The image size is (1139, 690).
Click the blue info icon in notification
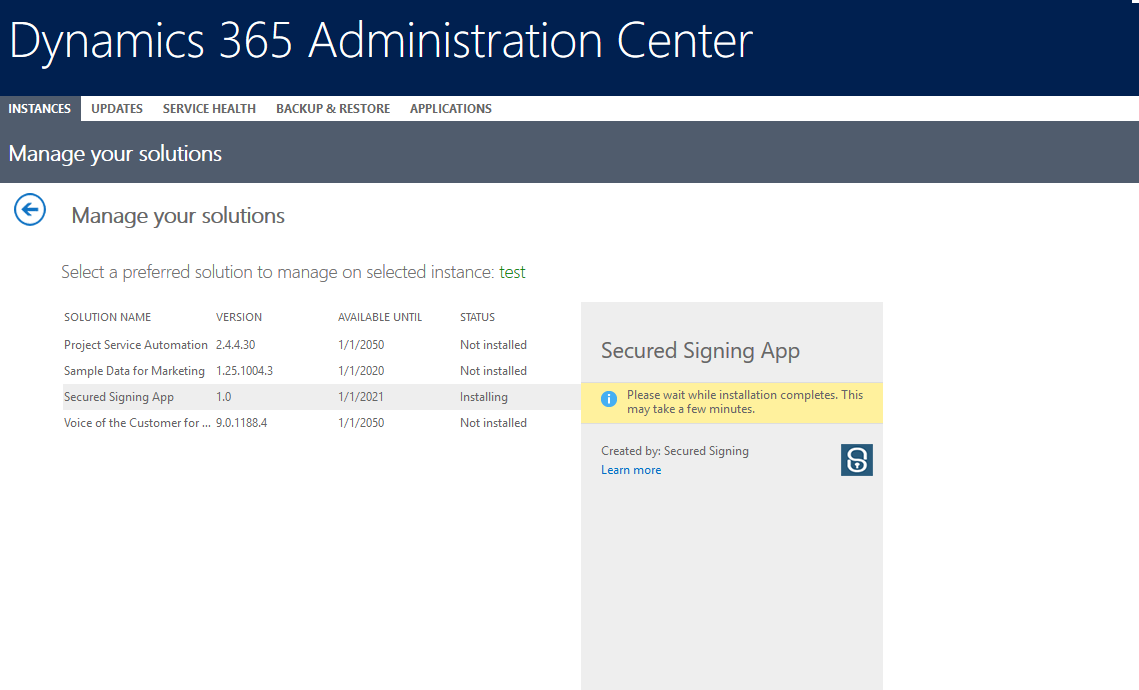tap(609, 399)
